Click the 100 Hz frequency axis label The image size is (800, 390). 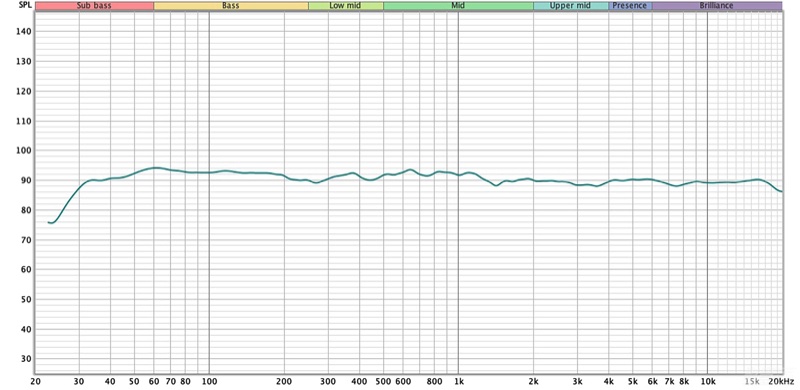(209, 381)
